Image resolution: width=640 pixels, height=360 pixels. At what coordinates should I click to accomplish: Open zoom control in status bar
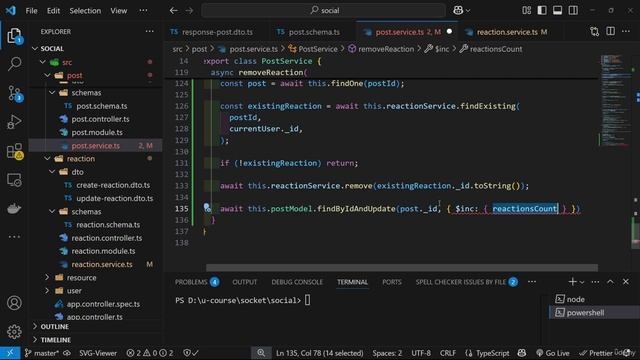click(x=261, y=353)
